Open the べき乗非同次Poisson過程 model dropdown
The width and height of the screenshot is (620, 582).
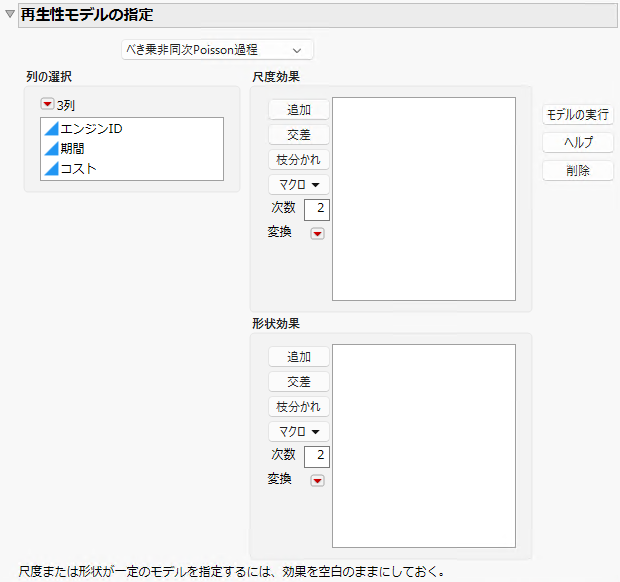tap(217, 50)
